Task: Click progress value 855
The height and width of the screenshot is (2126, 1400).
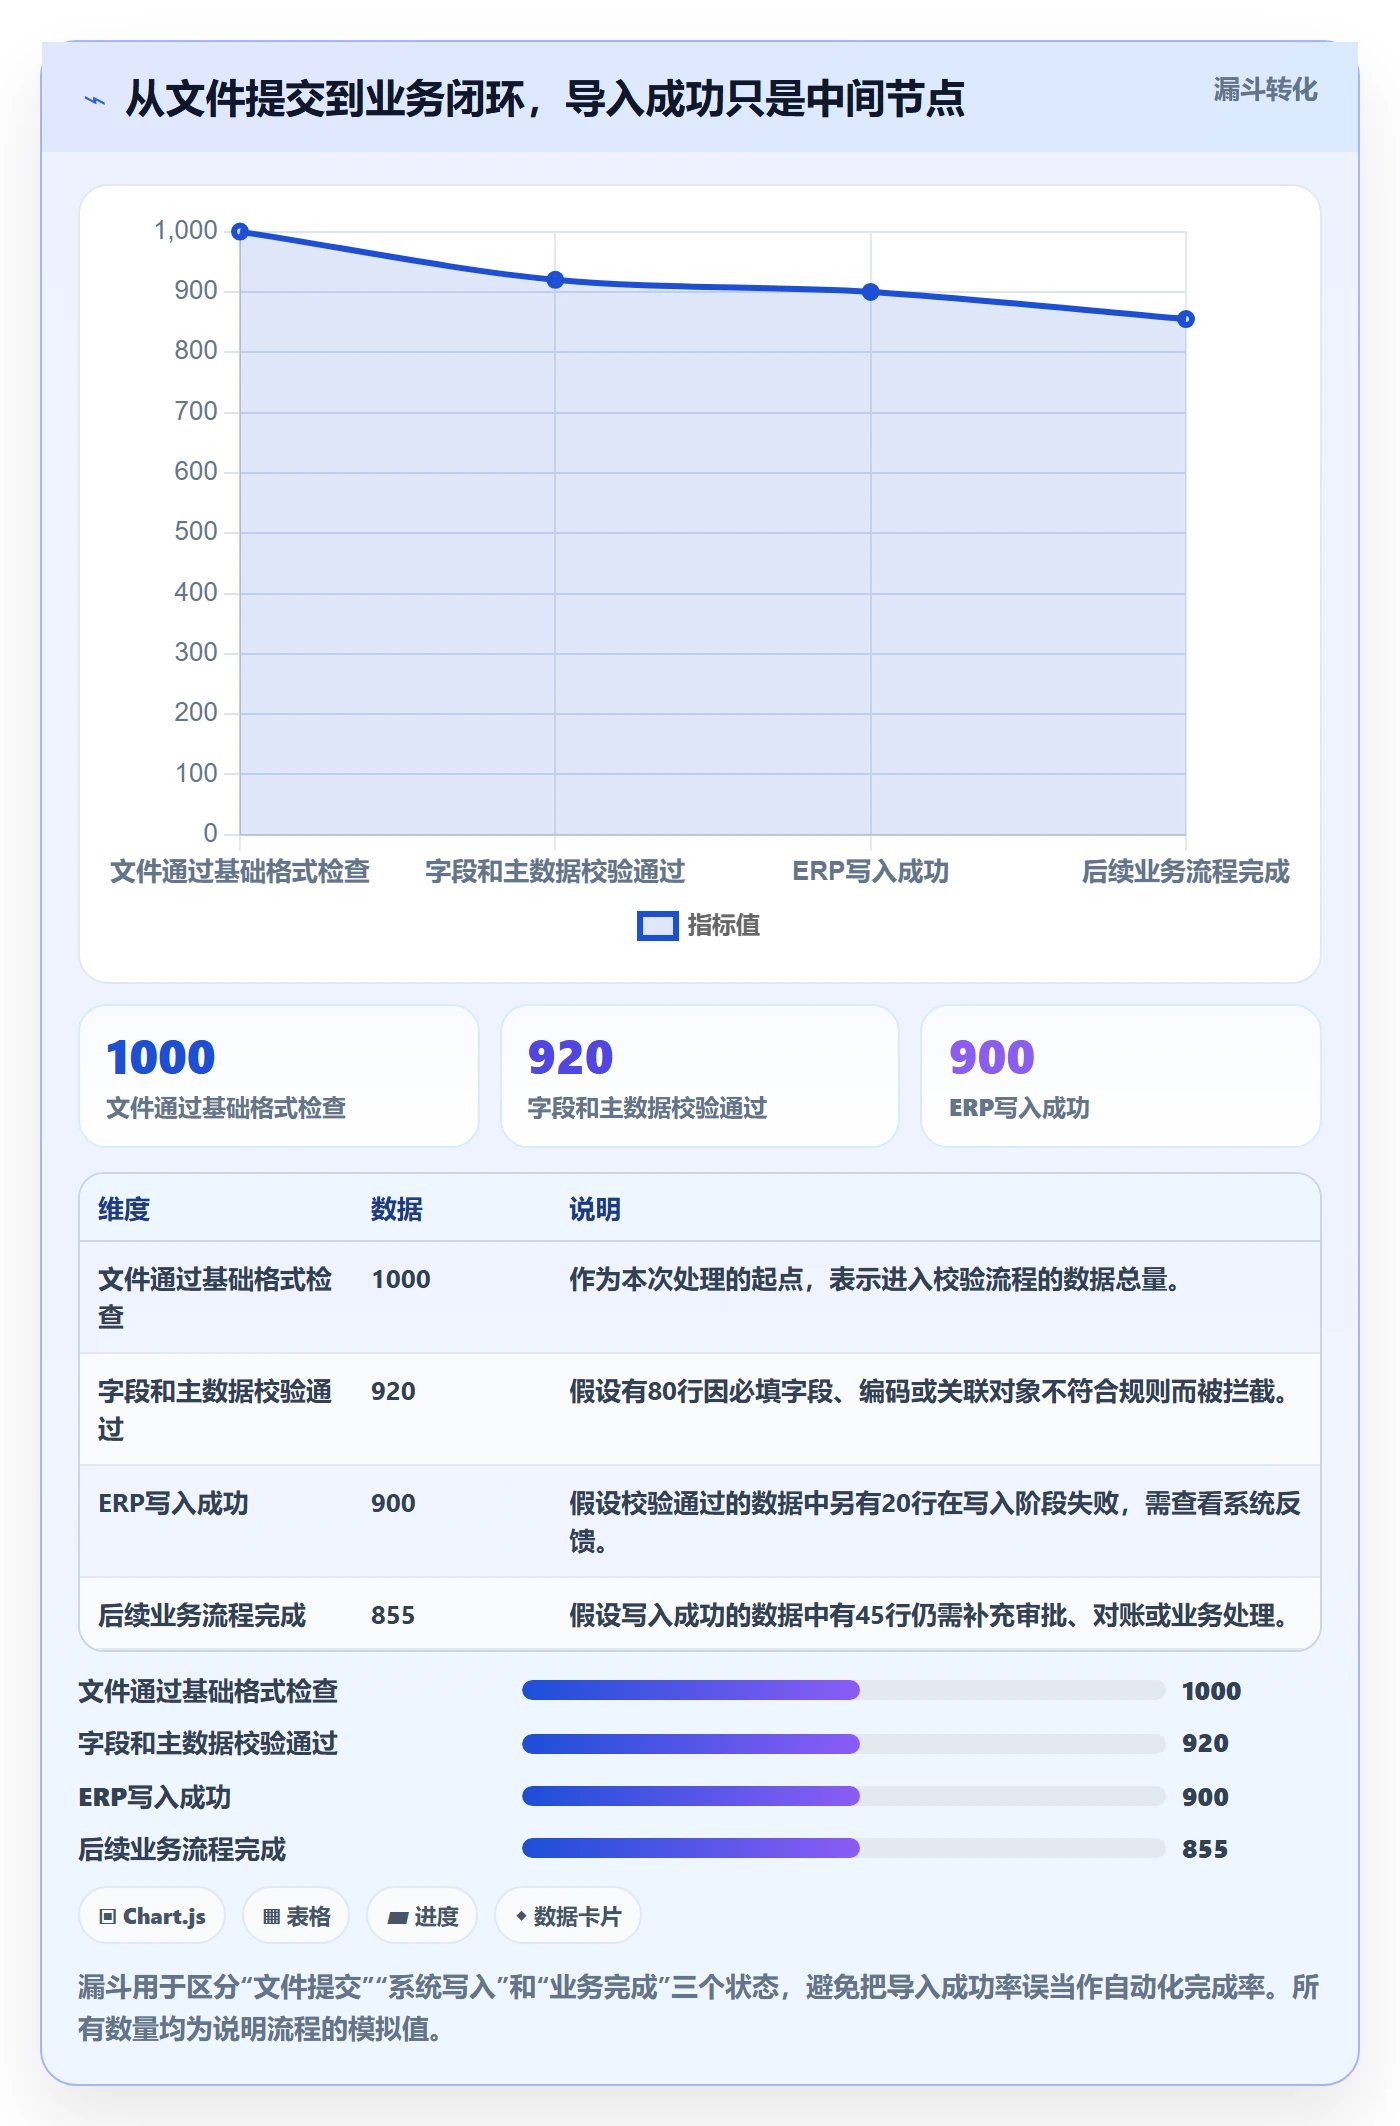Action: click(1205, 1850)
